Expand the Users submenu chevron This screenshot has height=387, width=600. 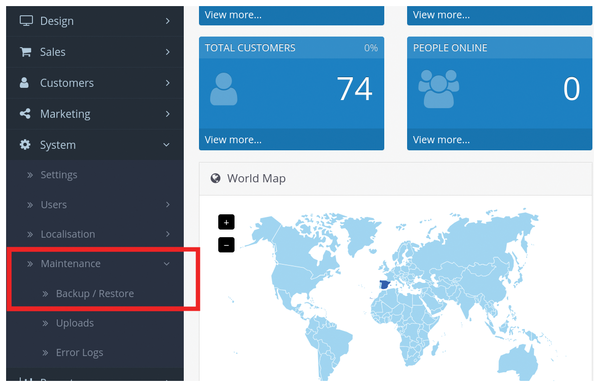(x=168, y=205)
